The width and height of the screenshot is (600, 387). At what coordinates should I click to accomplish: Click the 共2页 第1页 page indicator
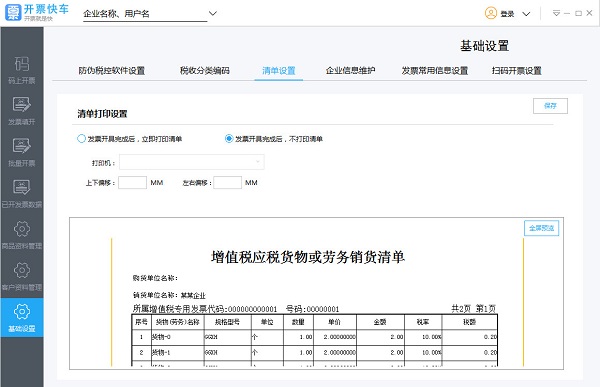point(474,309)
